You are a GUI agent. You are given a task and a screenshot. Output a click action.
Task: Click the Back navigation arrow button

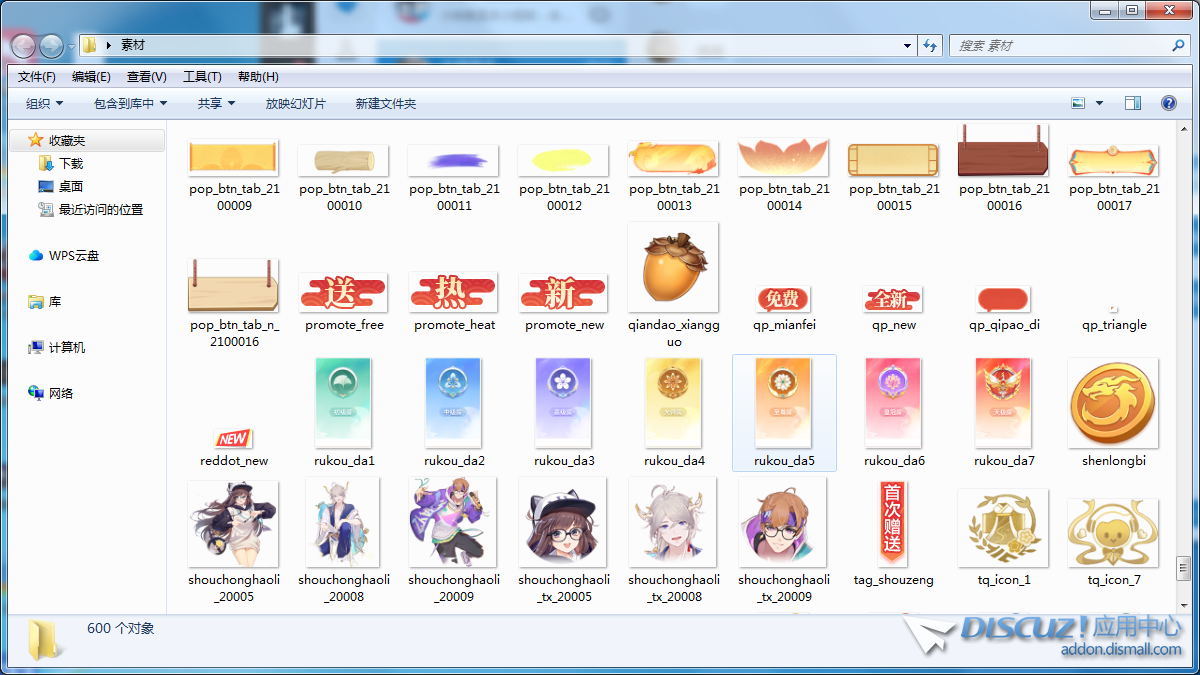(x=23, y=46)
